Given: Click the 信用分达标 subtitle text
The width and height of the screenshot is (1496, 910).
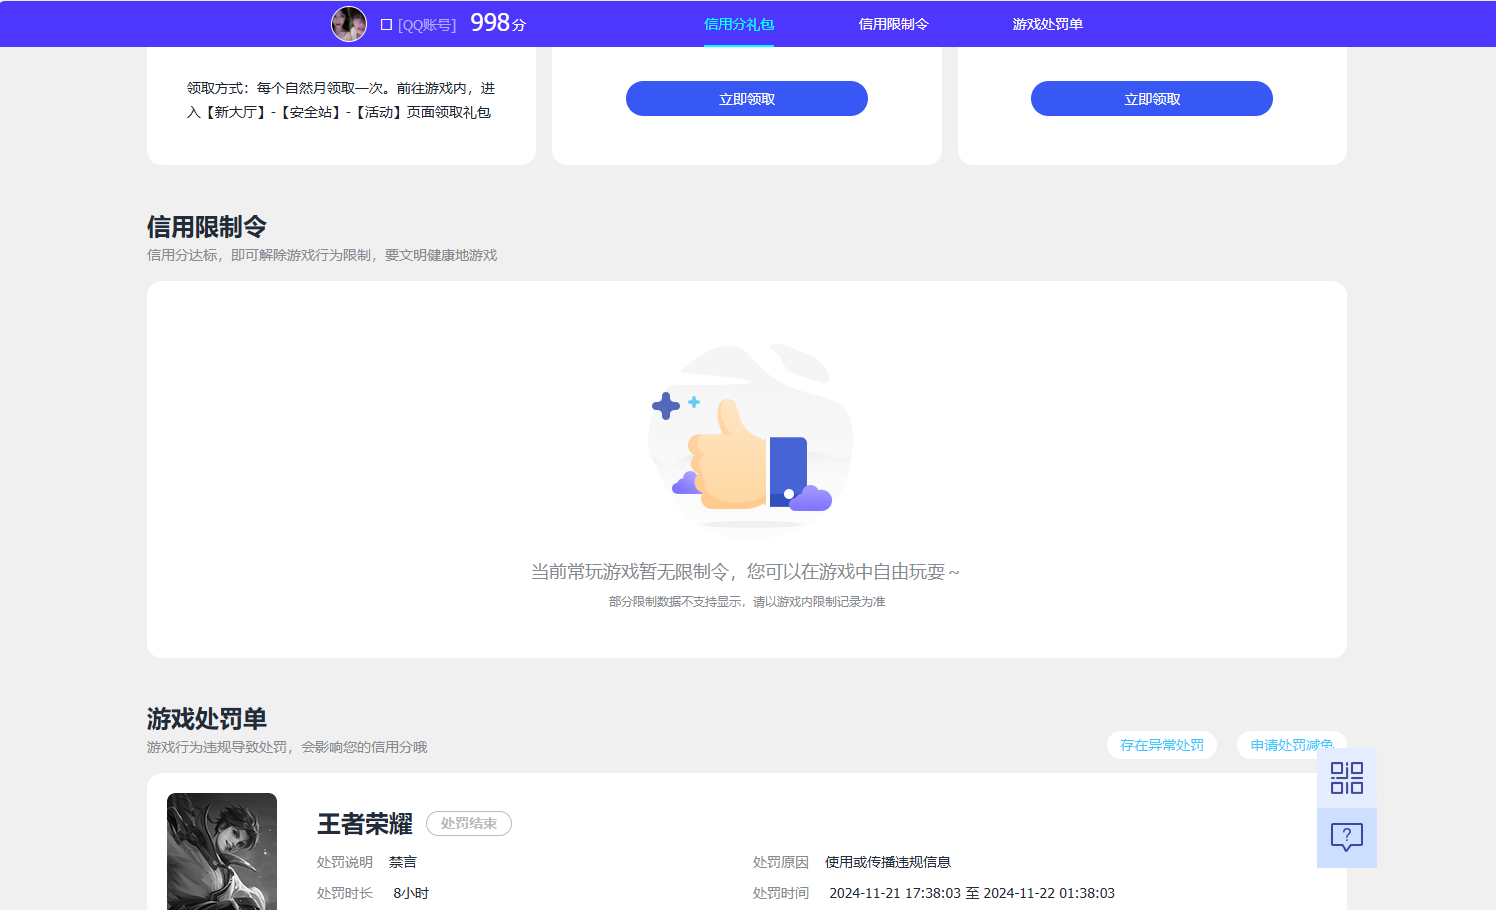Looking at the screenshot, I should [322, 255].
